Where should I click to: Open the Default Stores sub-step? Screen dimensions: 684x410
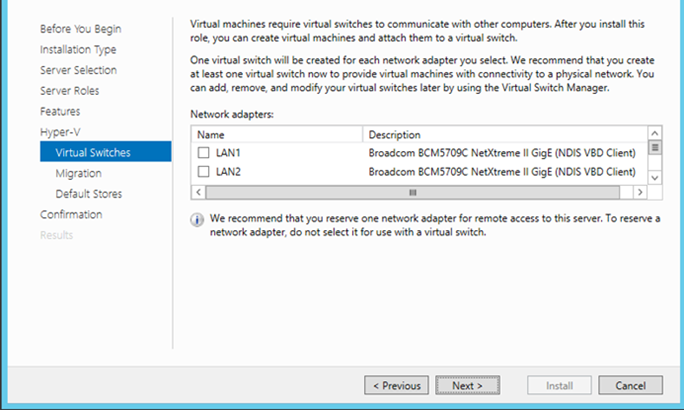click(89, 194)
